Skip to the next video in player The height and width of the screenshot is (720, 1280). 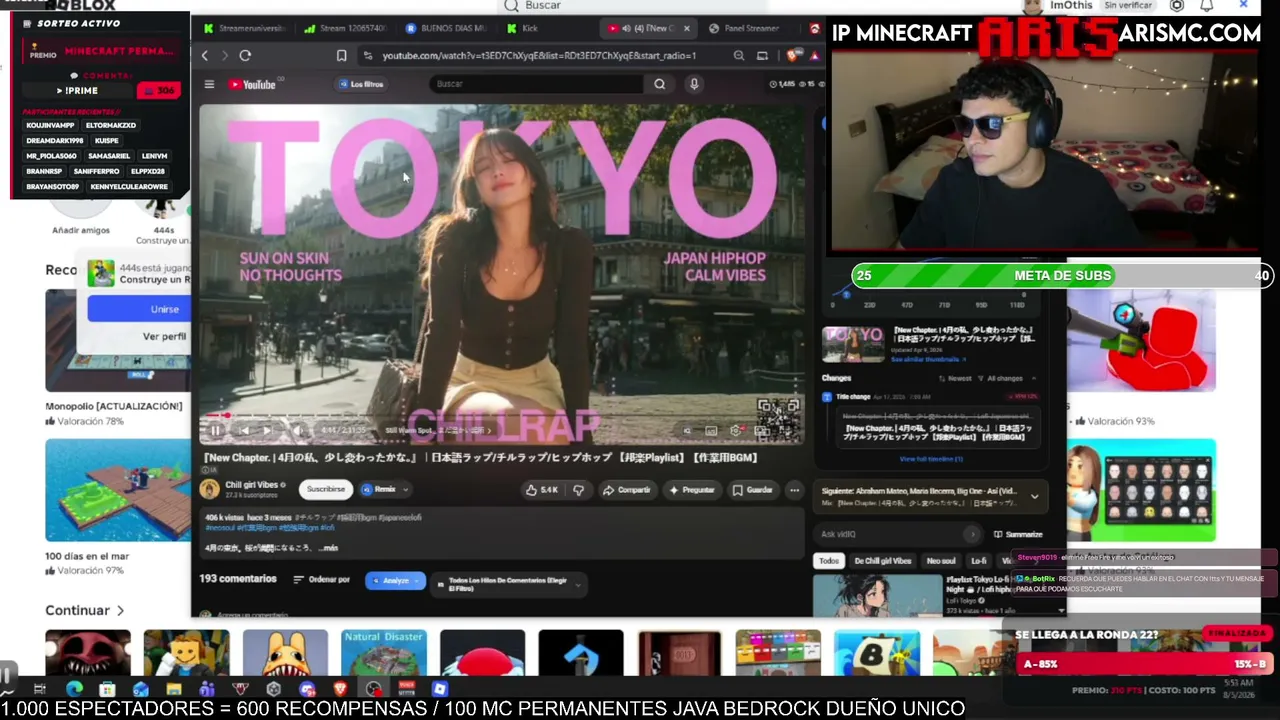(267, 431)
